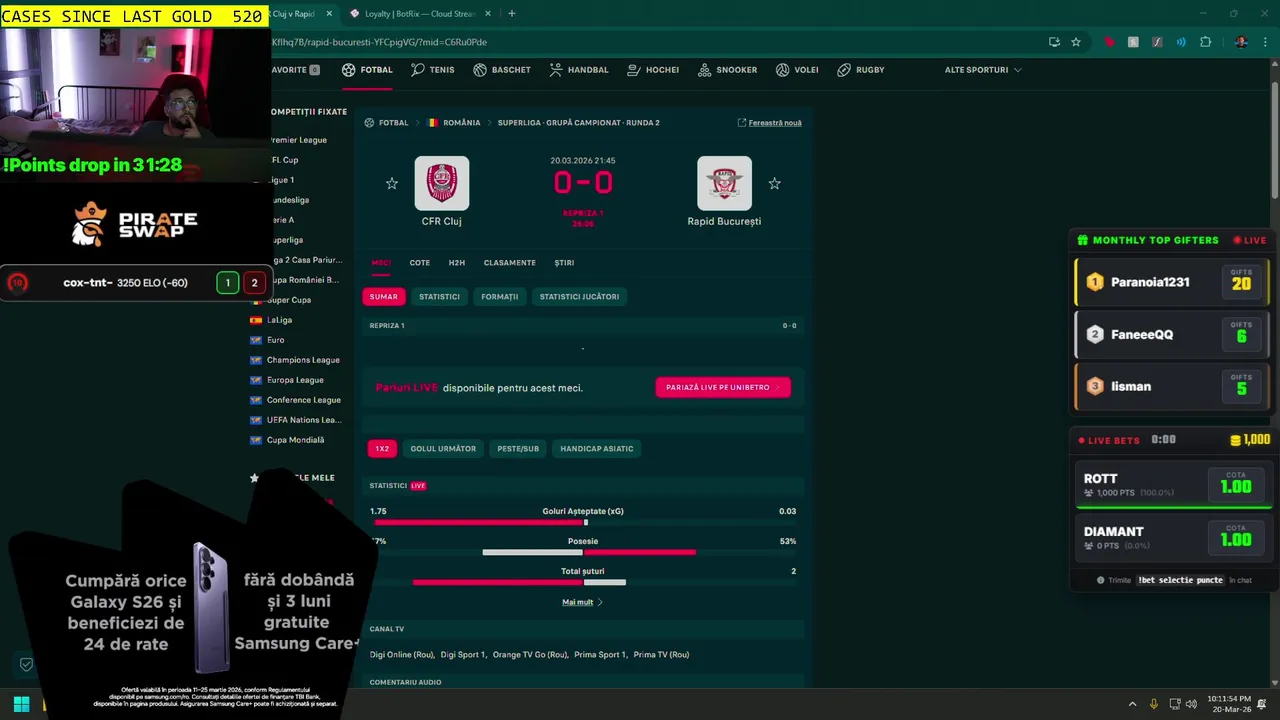
Task: Click the microphone tray icon
Action: [x=1154, y=704]
